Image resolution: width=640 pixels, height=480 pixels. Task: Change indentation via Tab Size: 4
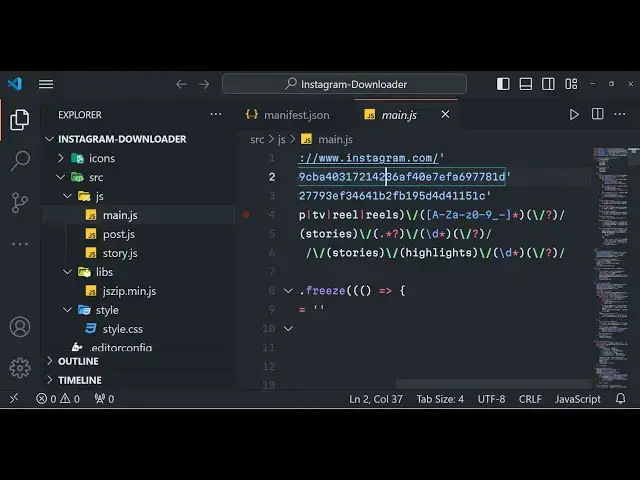click(440, 399)
